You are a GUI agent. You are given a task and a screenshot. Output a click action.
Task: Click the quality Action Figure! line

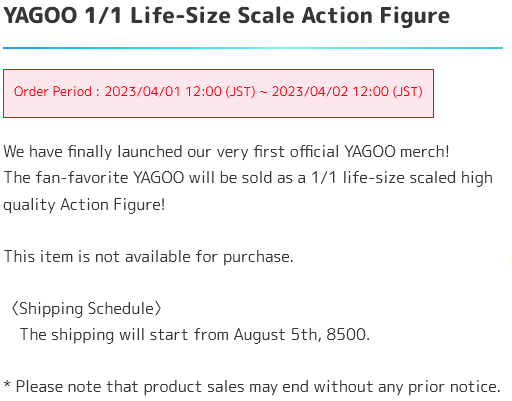pyautogui.click(x=84, y=204)
